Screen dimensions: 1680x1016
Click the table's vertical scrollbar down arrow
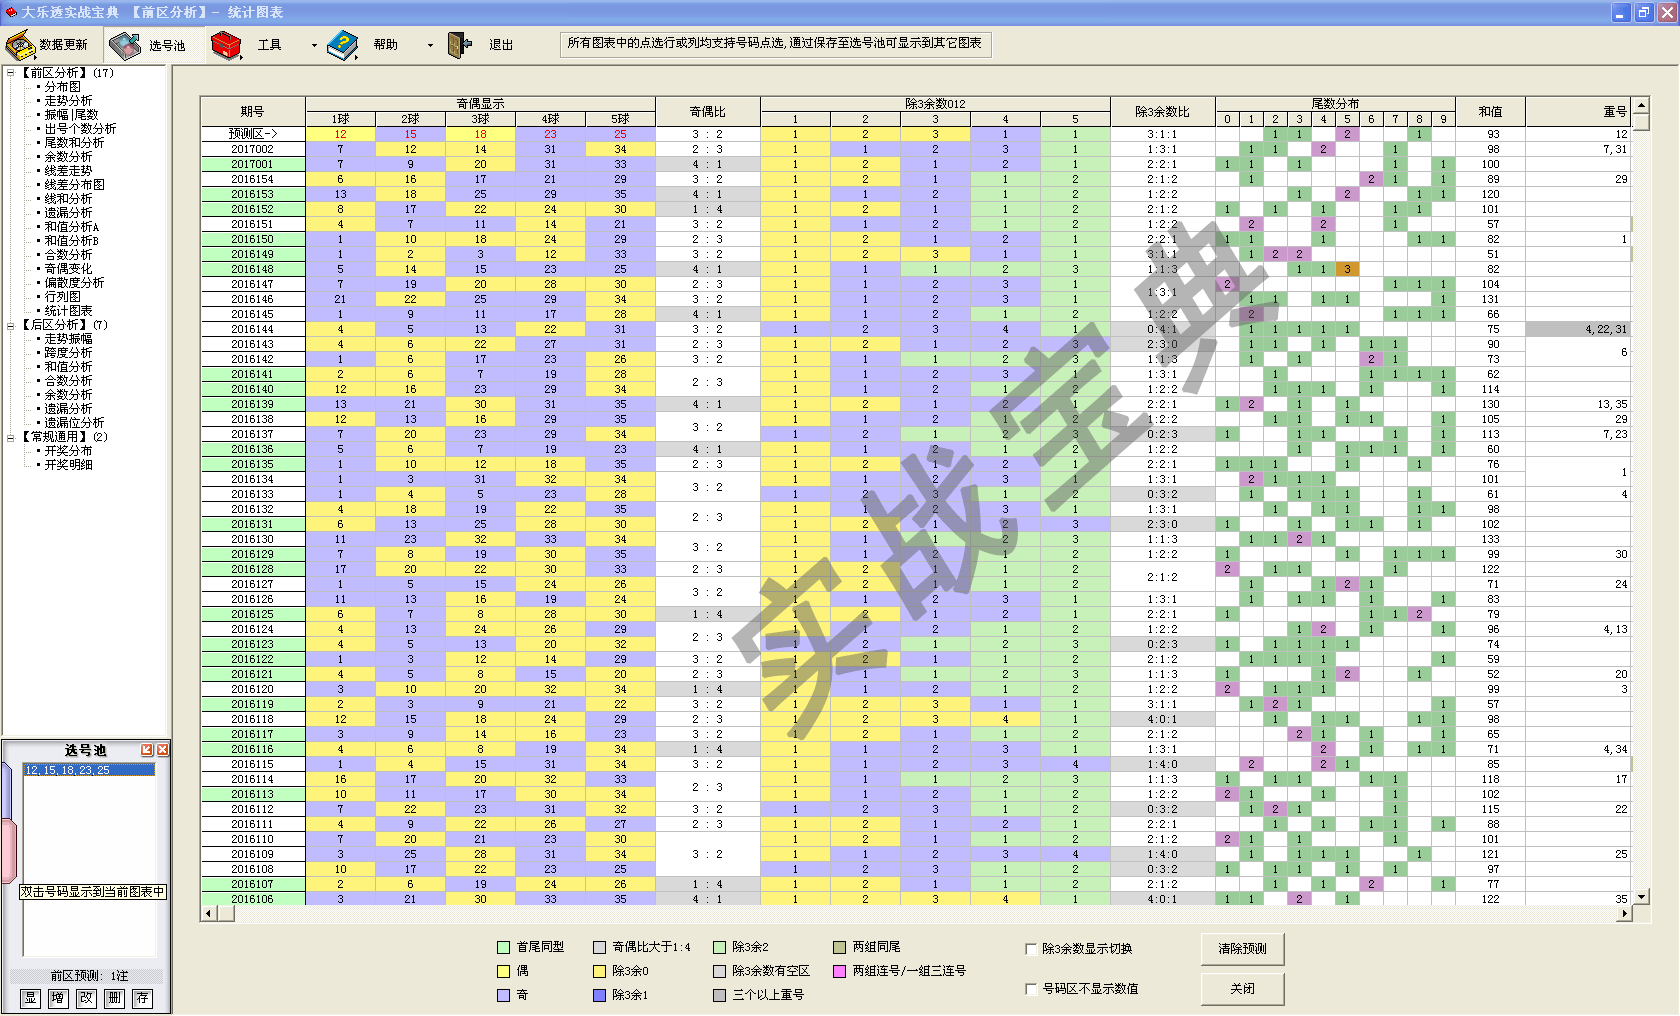(1641, 897)
